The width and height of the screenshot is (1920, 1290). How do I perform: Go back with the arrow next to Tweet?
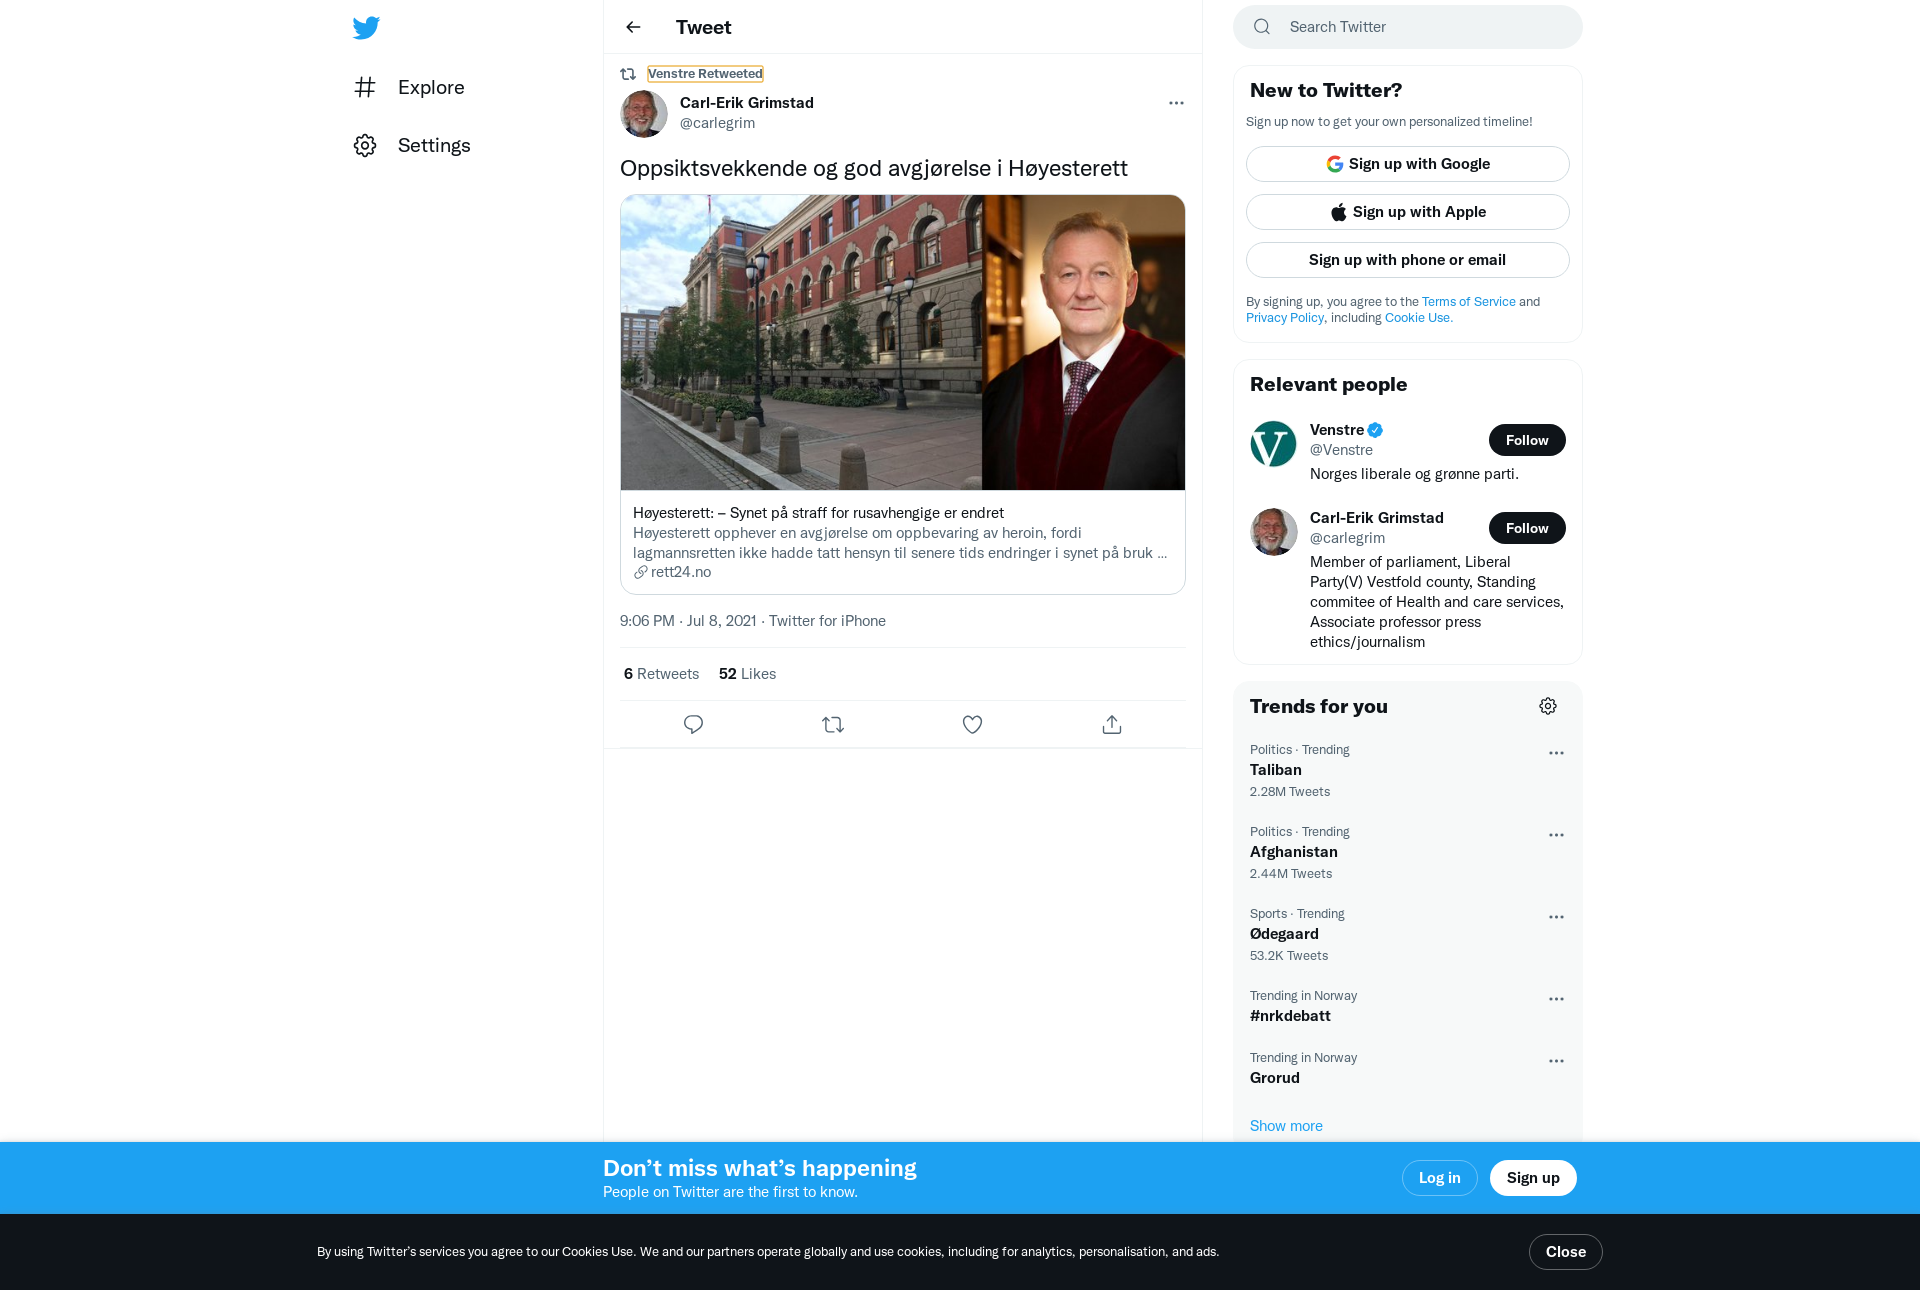pos(633,27)
